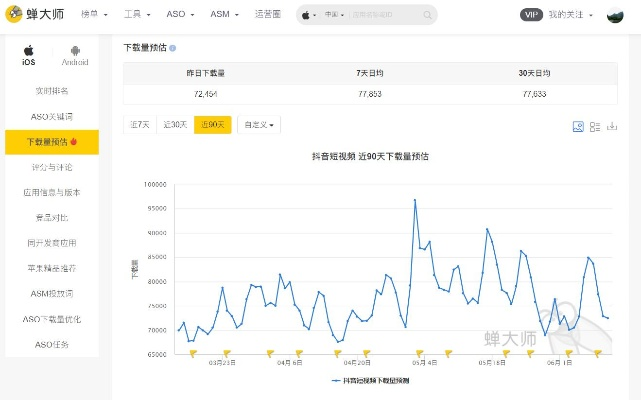
Task: Switch to the iOS platform tab
Action: pyautogui.click(x=29, y=55)
